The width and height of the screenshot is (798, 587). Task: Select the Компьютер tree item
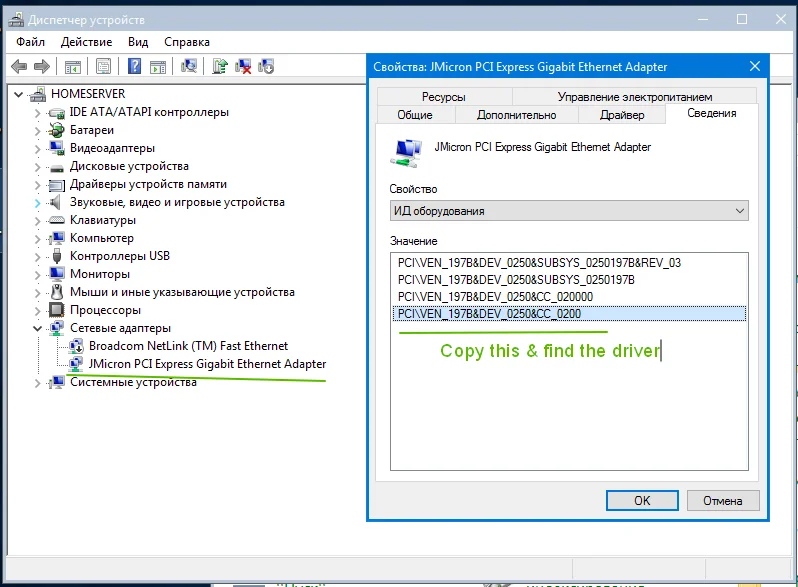coord(102,238)
